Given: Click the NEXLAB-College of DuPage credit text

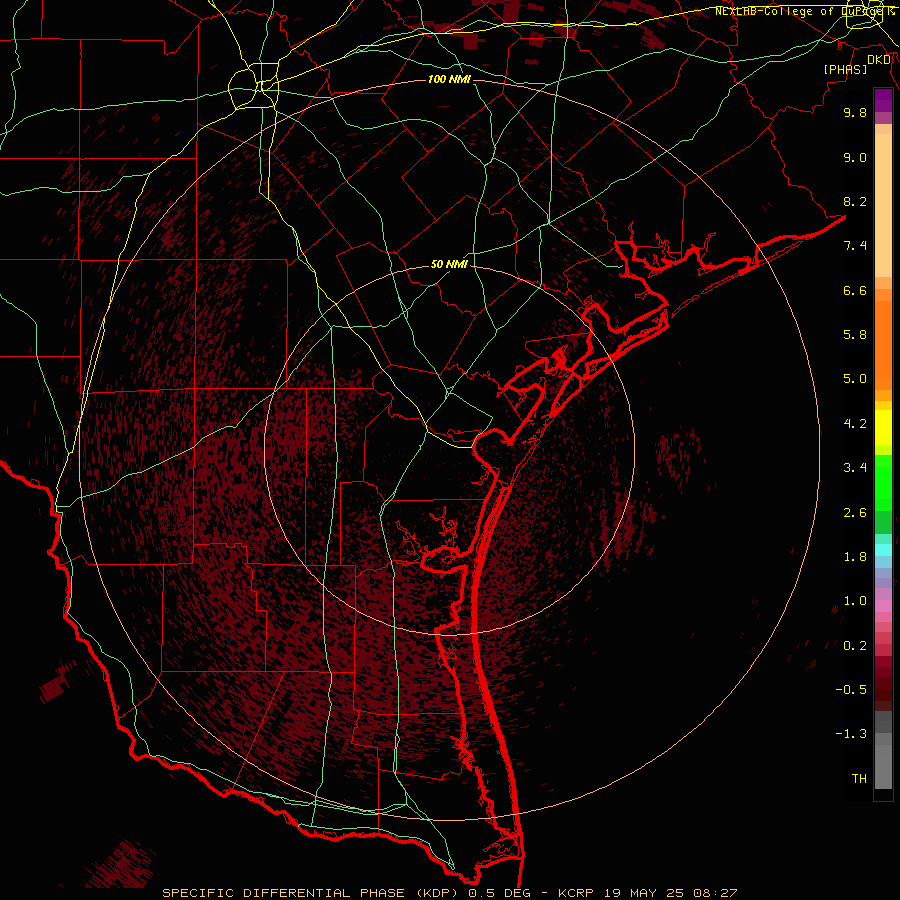Looking at the screenshot, I should (805, 11).
